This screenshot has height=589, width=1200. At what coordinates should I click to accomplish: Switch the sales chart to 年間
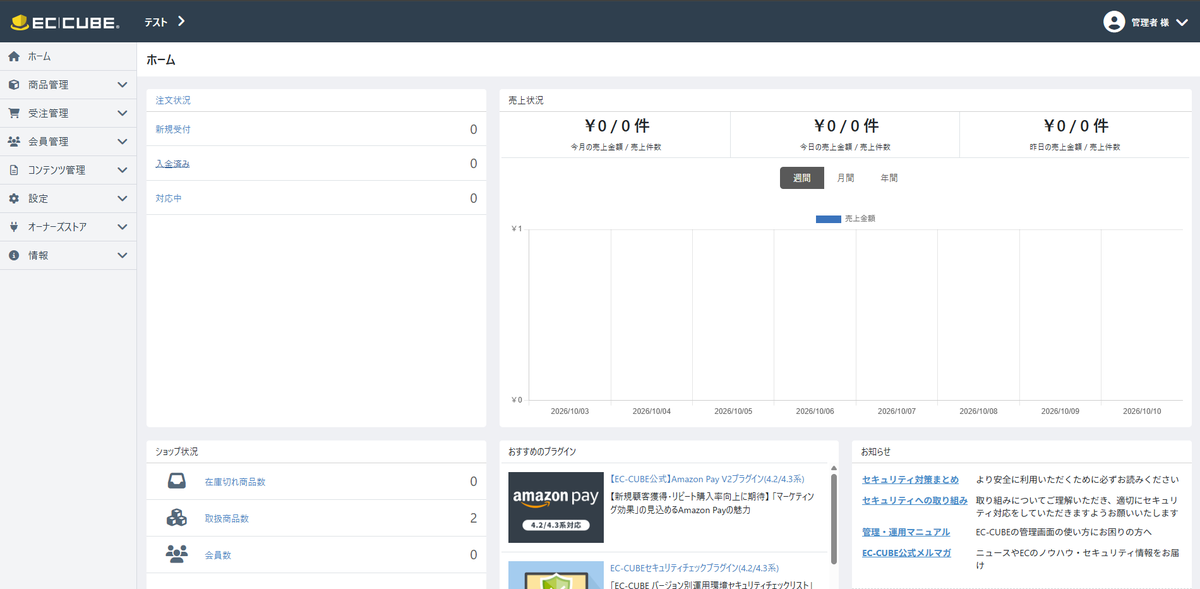click(889, 178)
